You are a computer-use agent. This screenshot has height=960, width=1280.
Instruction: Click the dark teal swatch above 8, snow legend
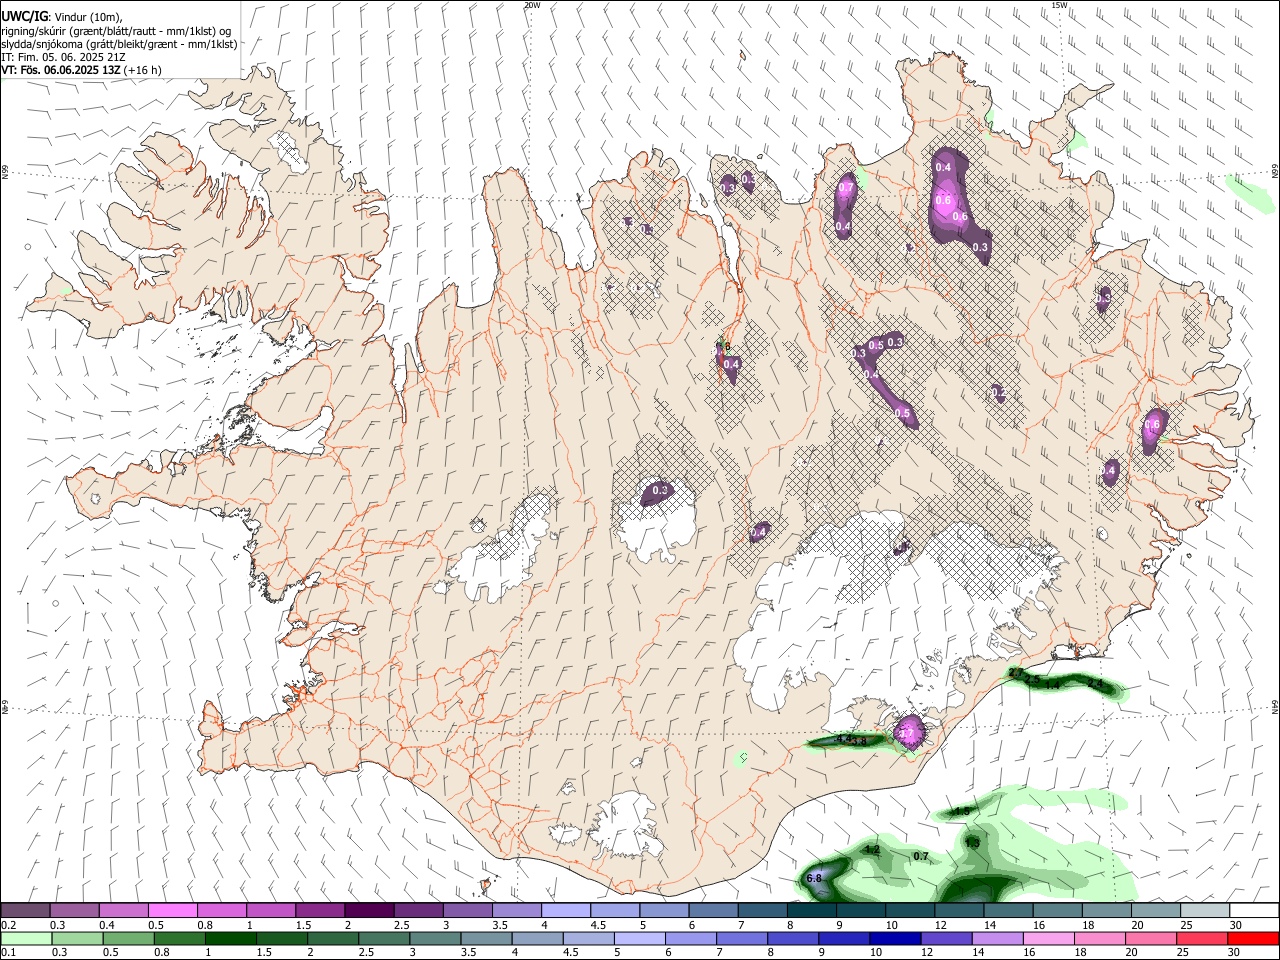811,910
